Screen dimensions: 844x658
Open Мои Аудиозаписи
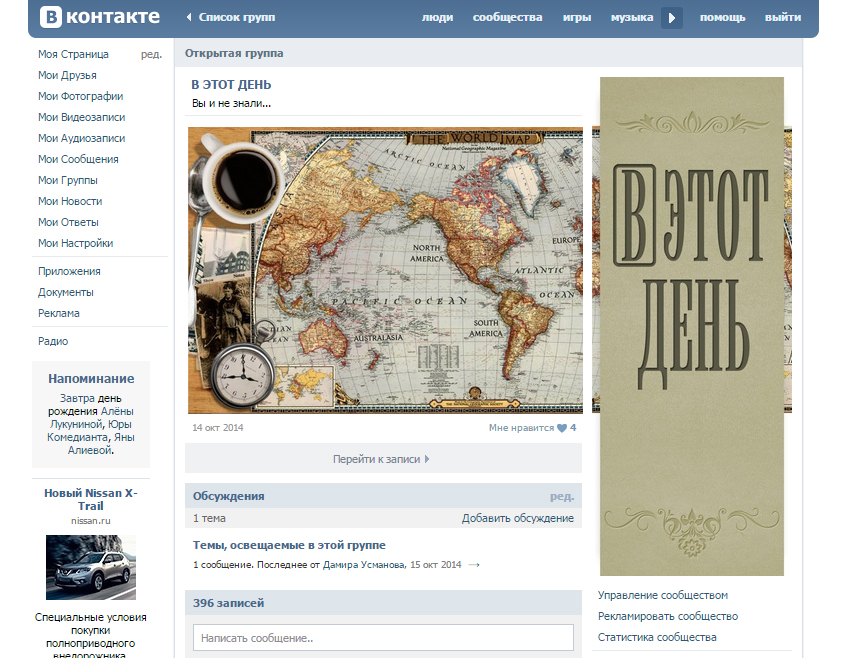pos(81,138)
